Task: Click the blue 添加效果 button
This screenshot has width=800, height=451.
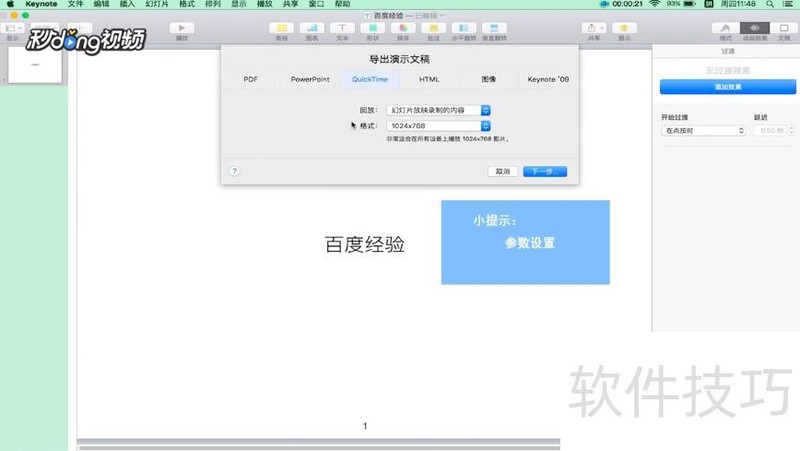Action: [x=728, y=87]
